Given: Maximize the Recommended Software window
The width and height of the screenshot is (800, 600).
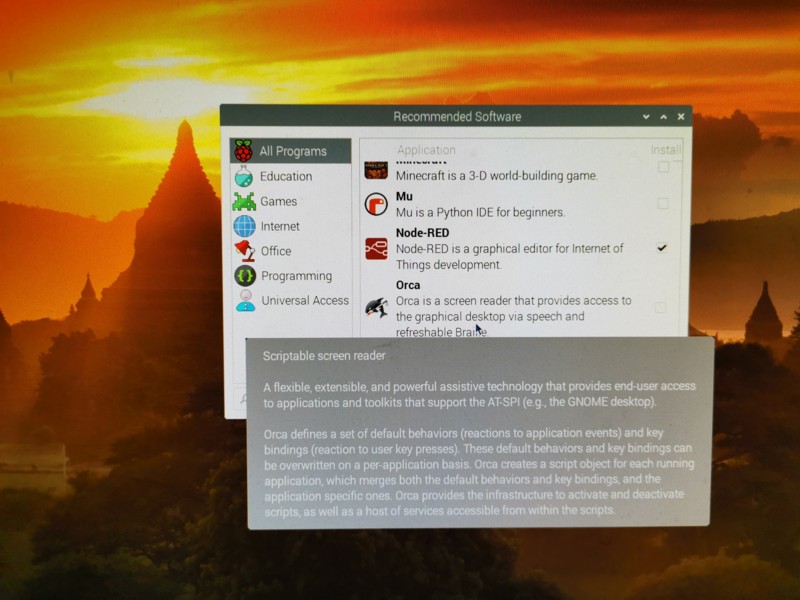Looking at the screenshot, I should [663, 117].
